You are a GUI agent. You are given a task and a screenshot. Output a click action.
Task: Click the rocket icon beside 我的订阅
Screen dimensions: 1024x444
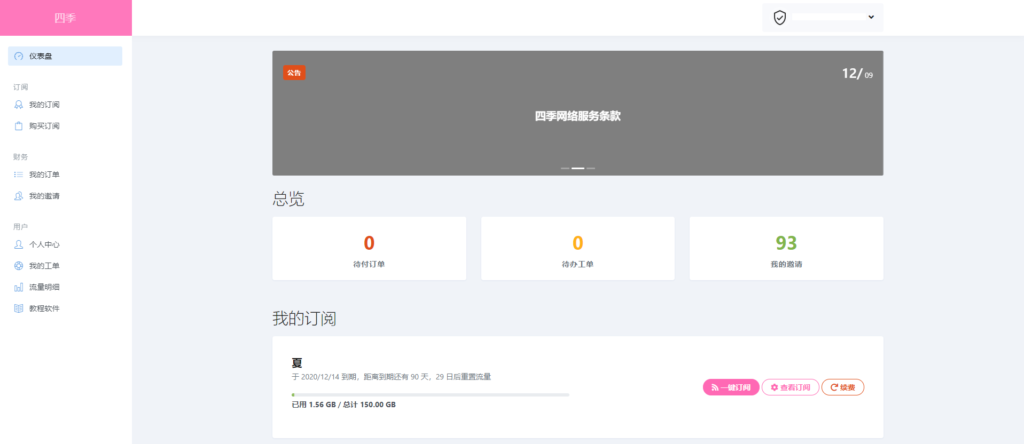[x=19, y=105]
